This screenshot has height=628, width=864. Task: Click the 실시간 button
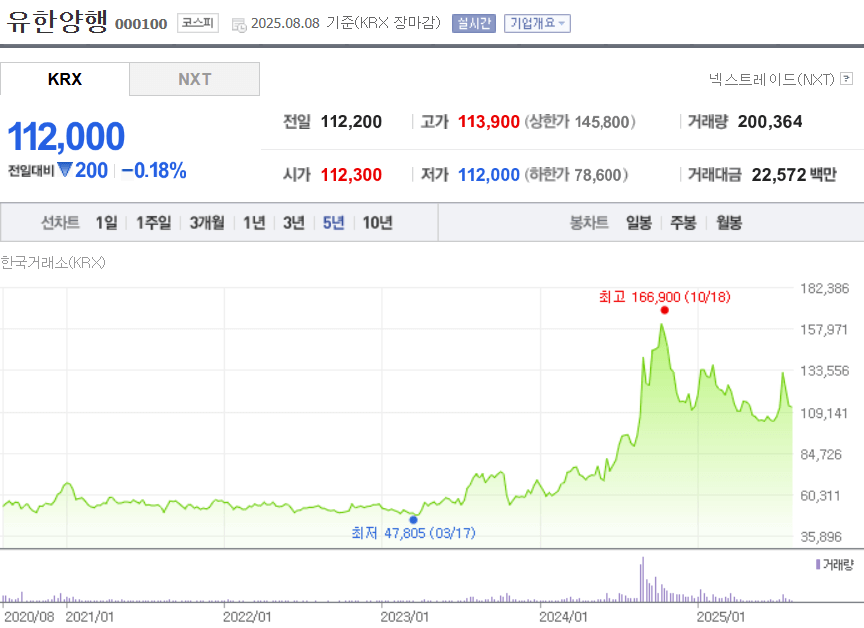474,23
